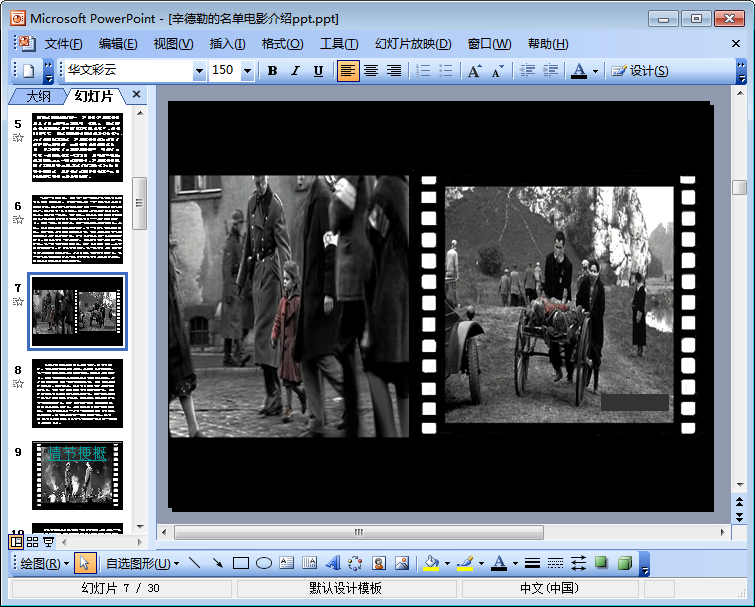Switch to the 大纲 outline tab
The height and width of the screenshot is (607, 755).
tap(38, 96)
